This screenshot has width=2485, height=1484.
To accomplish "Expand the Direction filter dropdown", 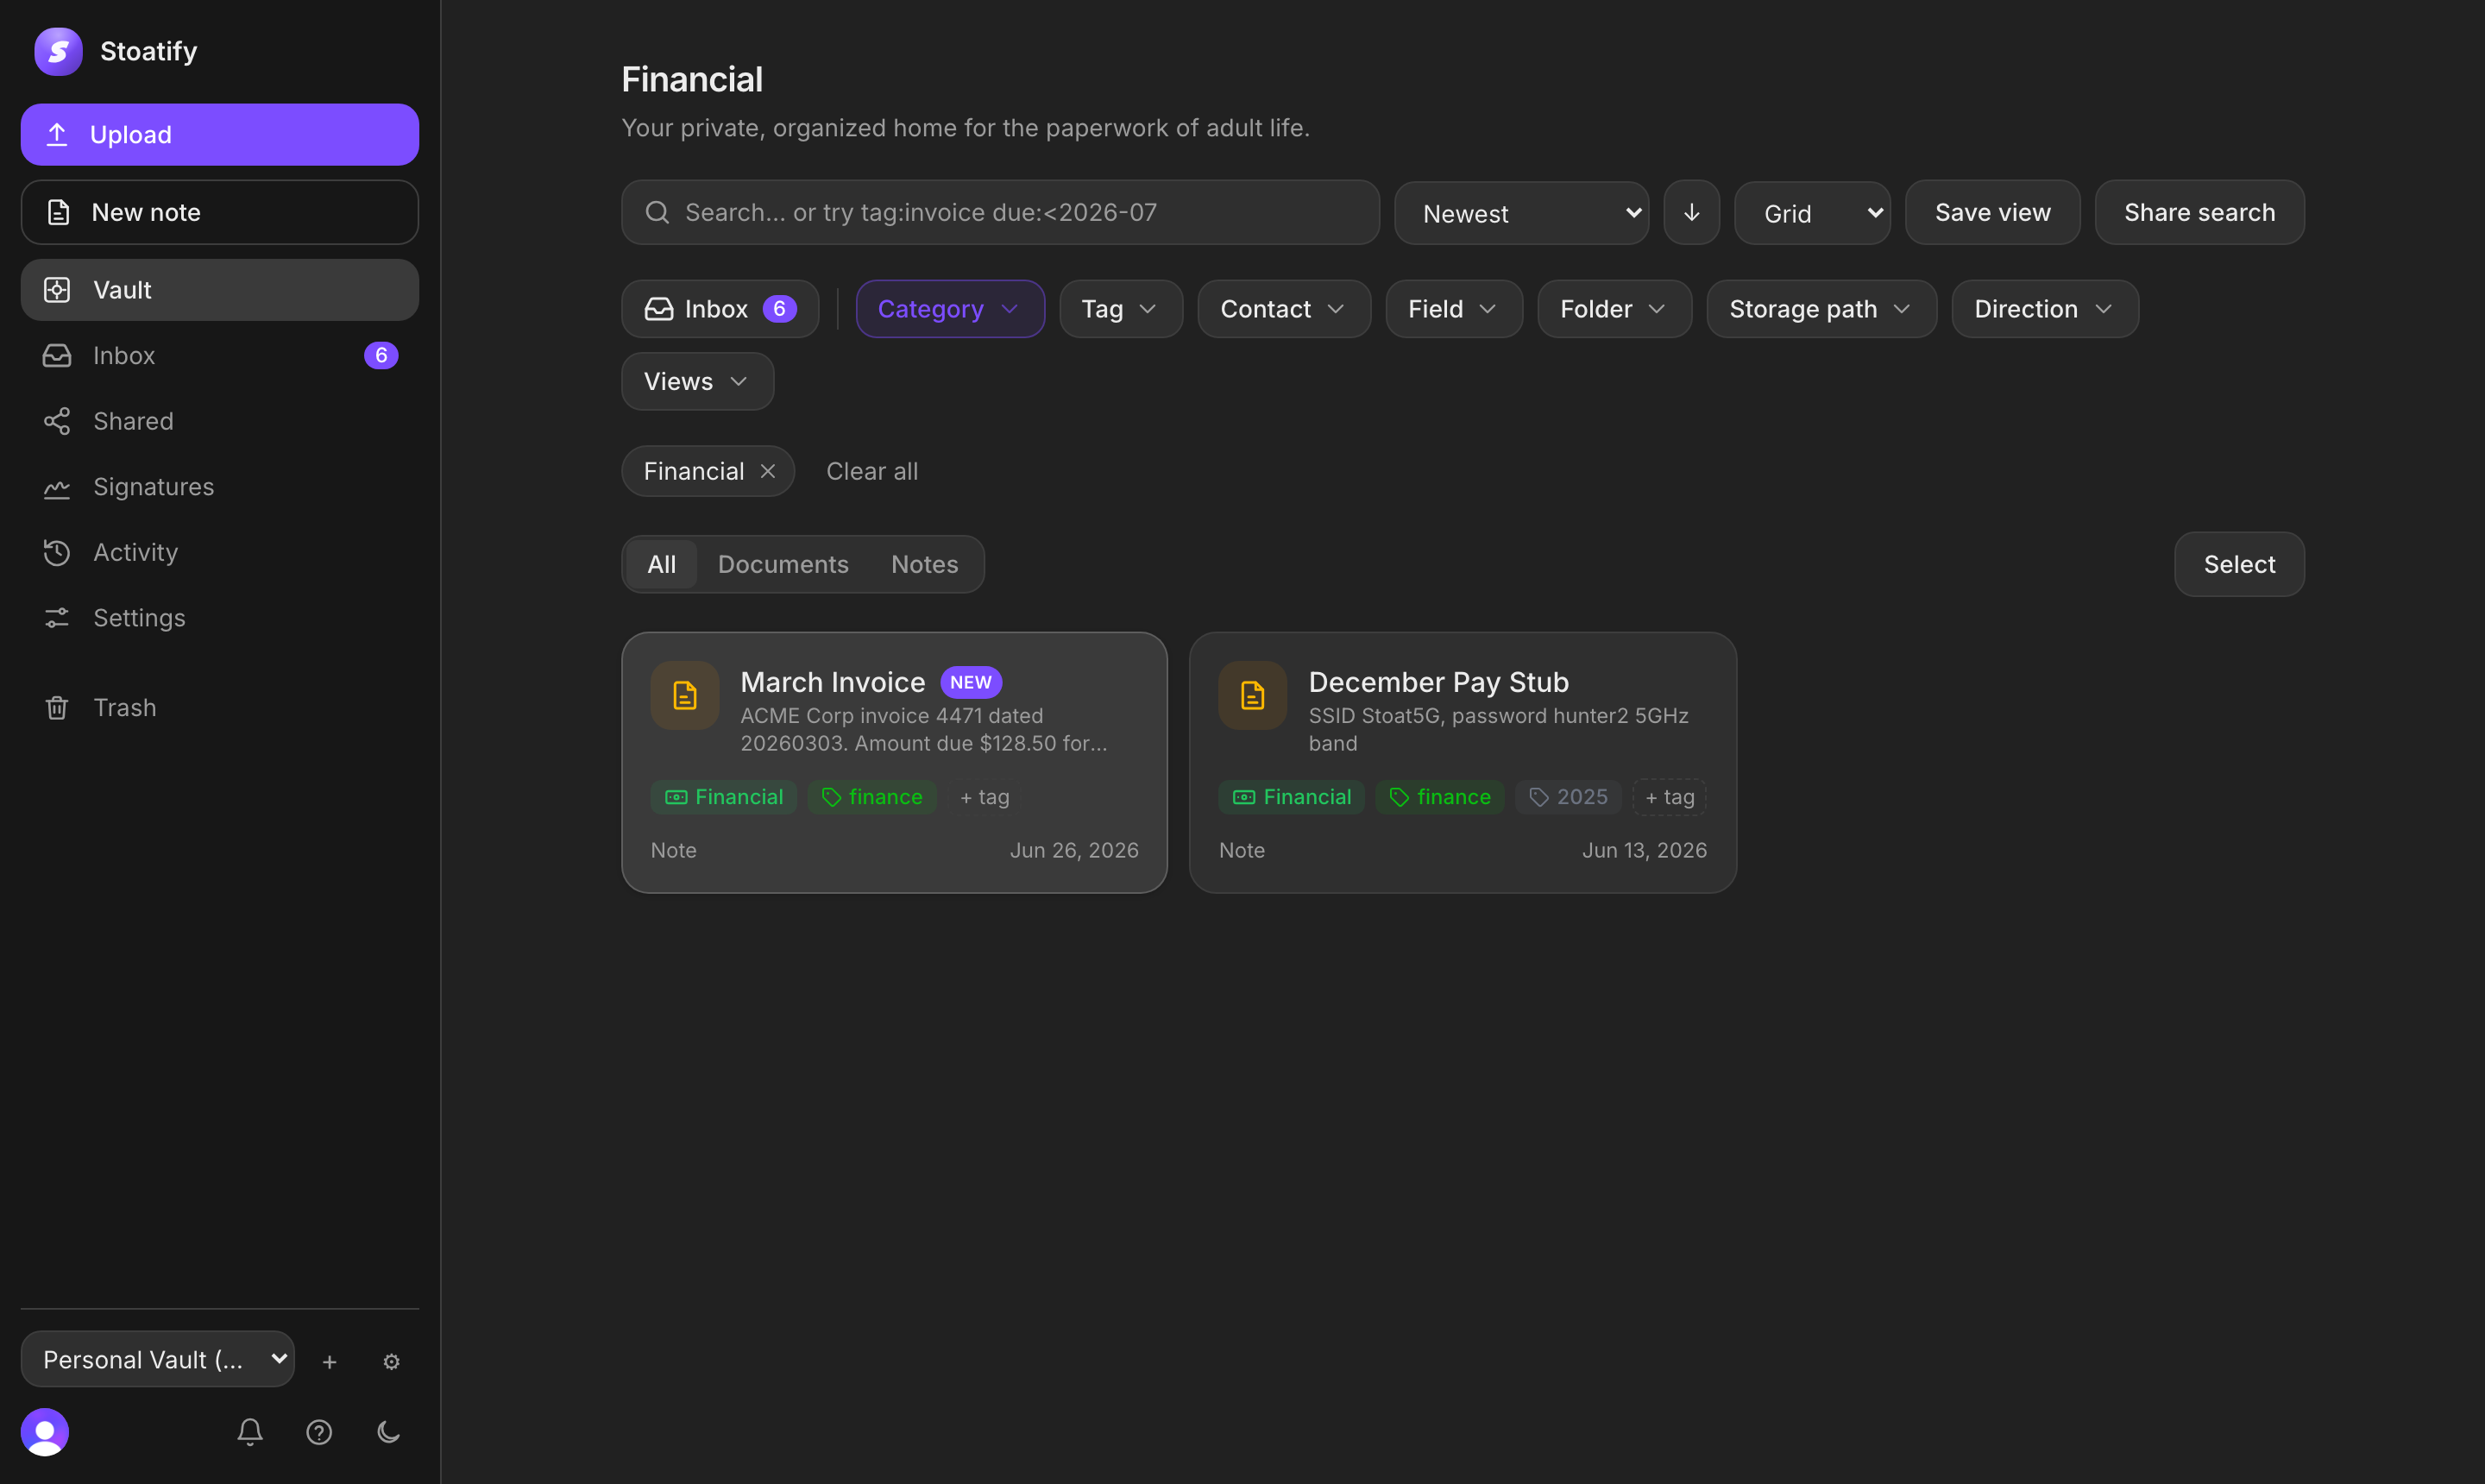I will tap(2044, 309).
